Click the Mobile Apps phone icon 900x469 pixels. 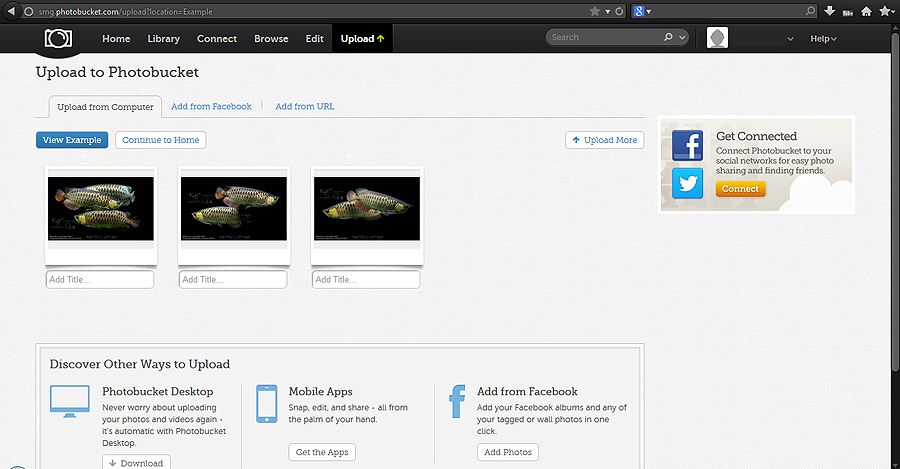(x=267, y=404)
